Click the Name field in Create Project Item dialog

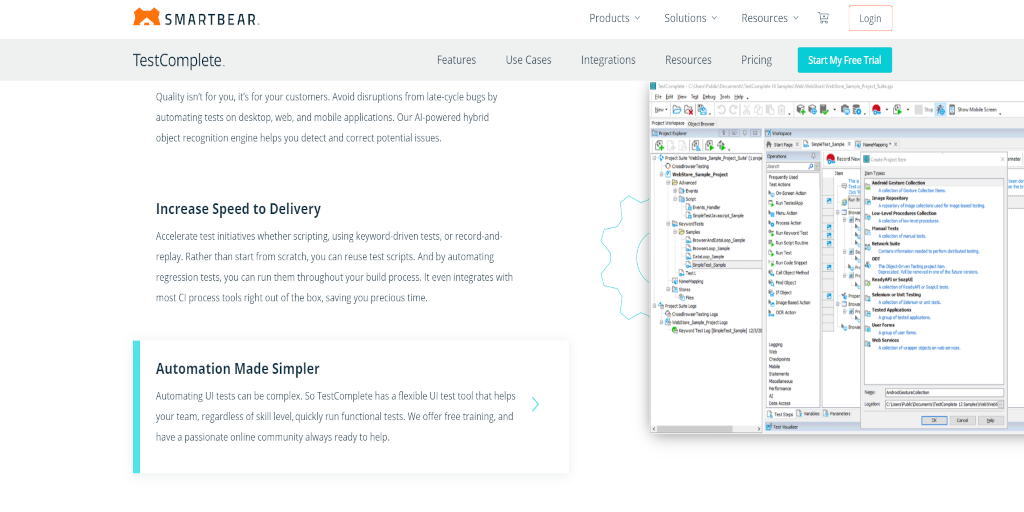tap(944, 392)
